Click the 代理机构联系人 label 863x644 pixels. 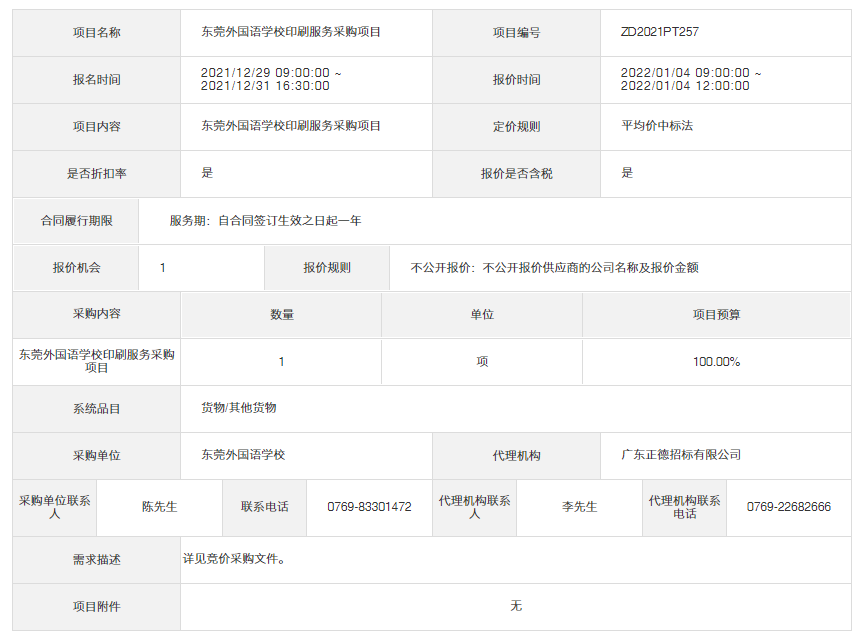474,507
